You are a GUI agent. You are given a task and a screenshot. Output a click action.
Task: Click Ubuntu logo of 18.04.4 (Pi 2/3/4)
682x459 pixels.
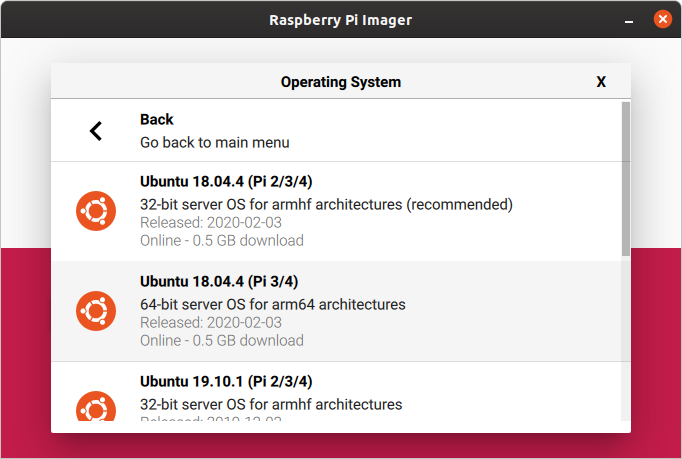[96, 211]
